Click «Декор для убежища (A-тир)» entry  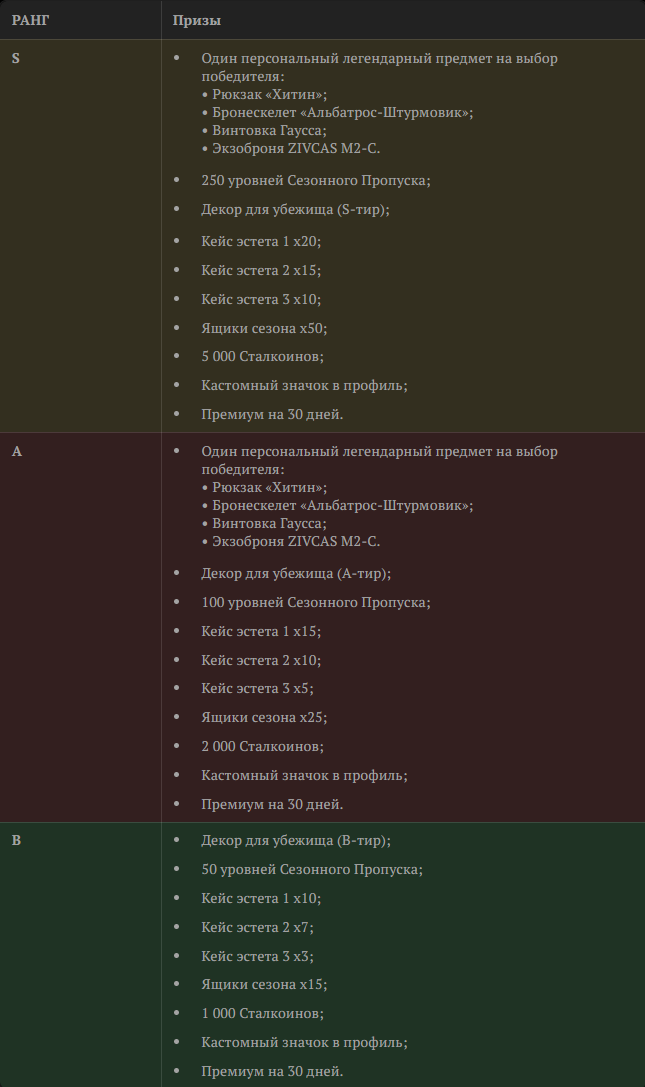(x=296, y=573)
